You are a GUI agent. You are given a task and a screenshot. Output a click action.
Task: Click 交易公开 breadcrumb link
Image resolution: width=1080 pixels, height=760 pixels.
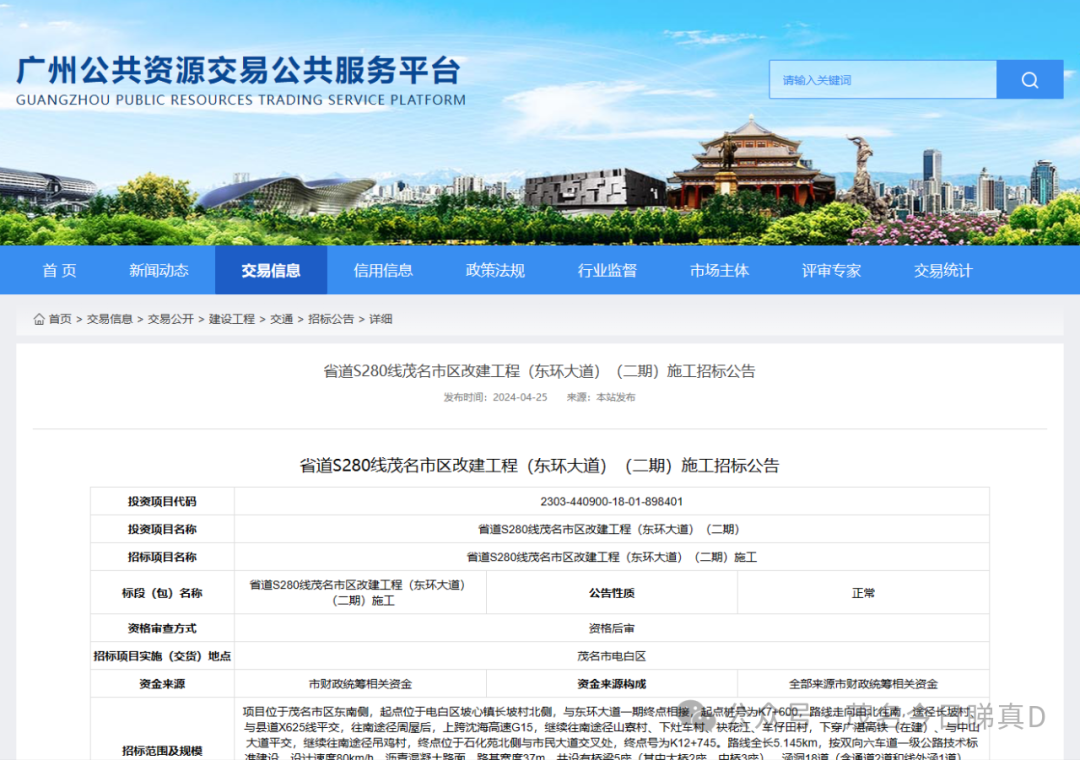[171, 319]
